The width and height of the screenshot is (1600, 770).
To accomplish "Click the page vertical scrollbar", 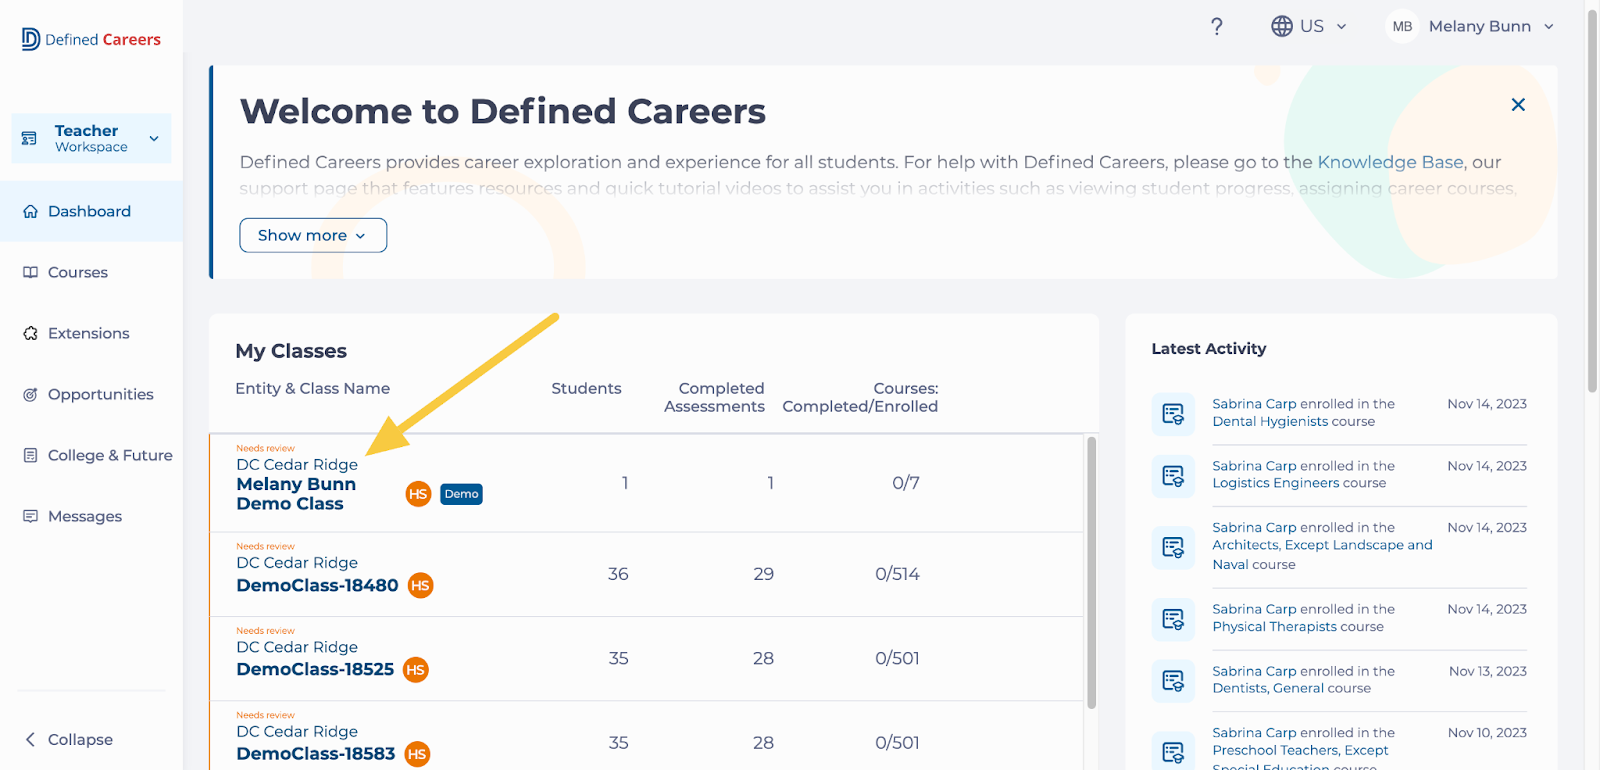I will point(1592,200).
